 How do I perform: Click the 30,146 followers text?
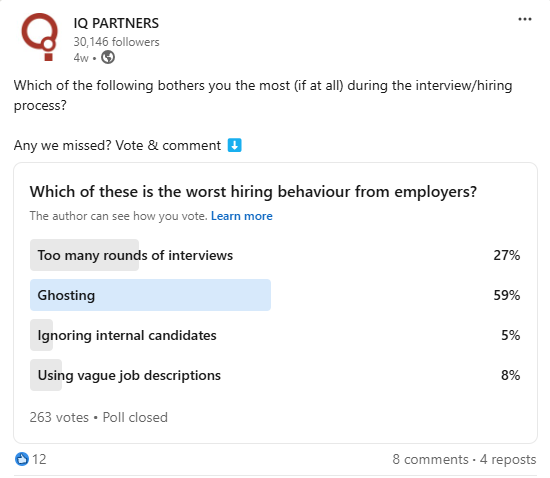pyautogui.click(x=116, y=42)
